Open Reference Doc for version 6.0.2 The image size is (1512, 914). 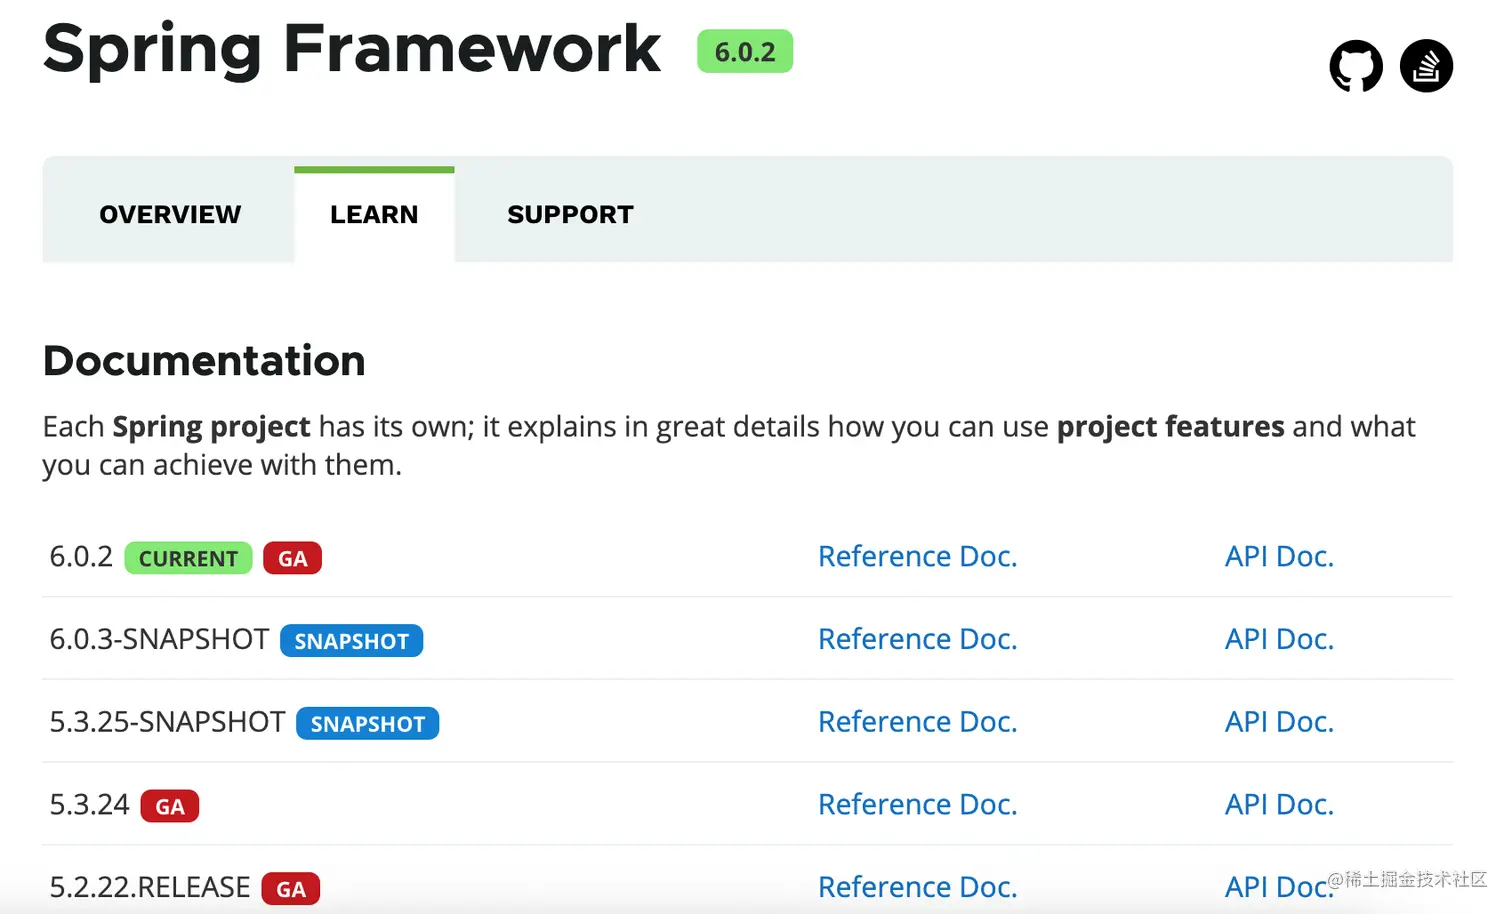pyautogui.click(x=917, y=556)
